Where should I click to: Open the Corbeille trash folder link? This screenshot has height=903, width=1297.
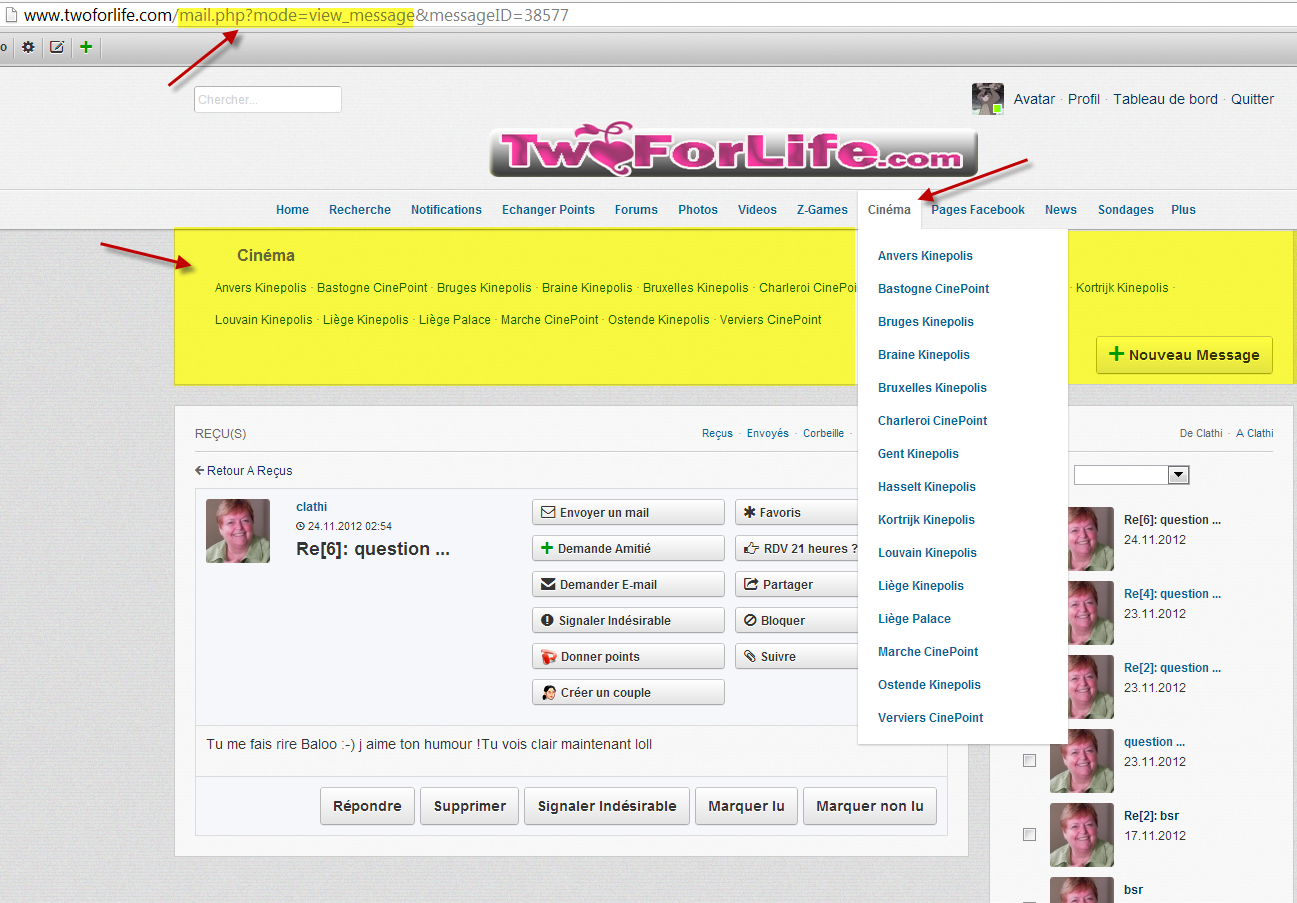(x=824, y=434)
